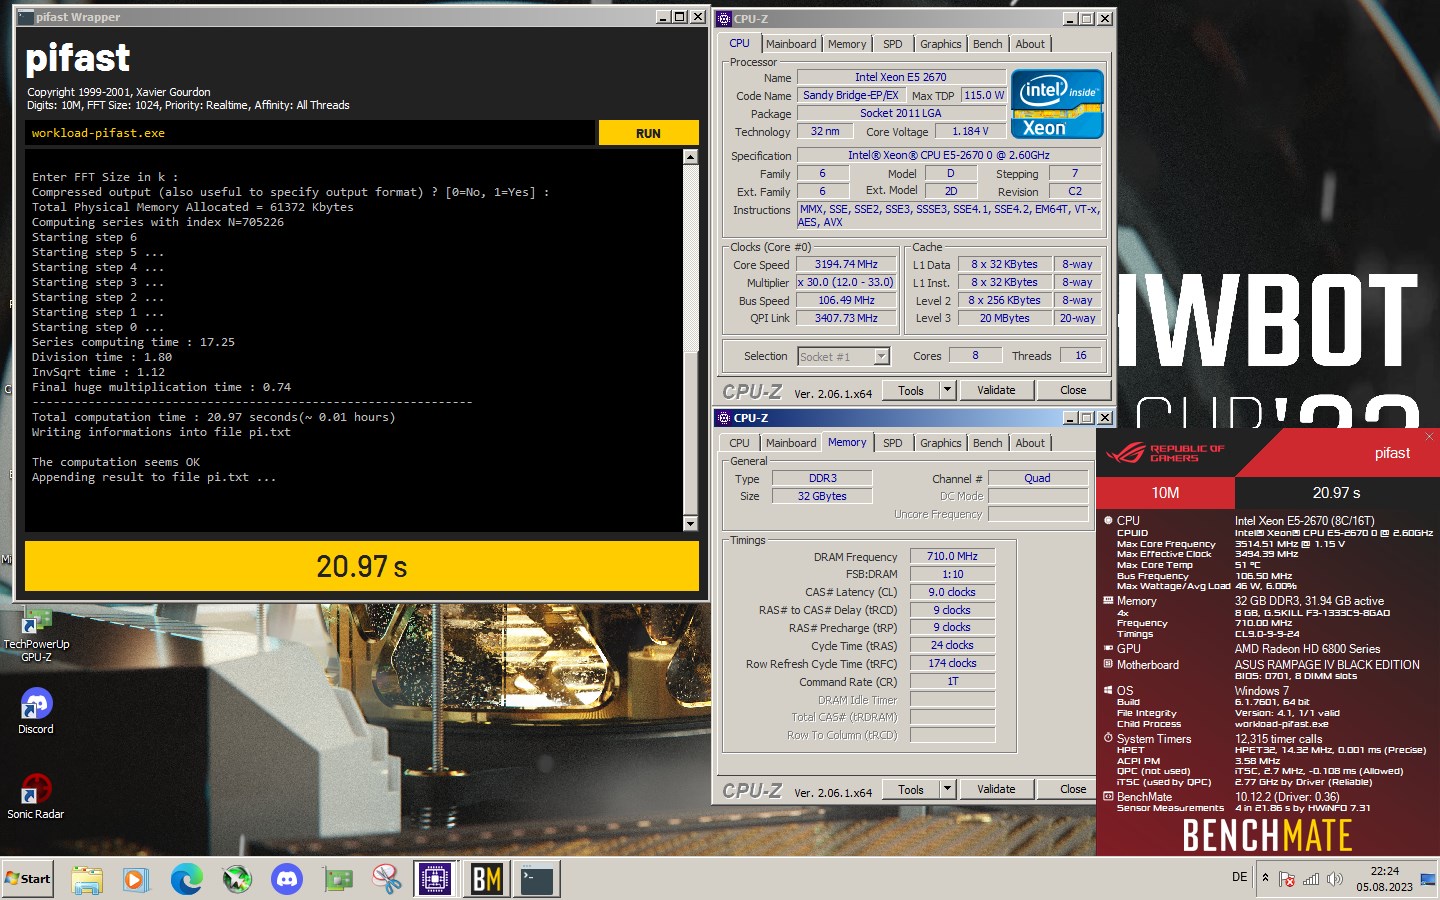Open network signal tray icon
The image size is (1440, 900).
point(1310,879)
